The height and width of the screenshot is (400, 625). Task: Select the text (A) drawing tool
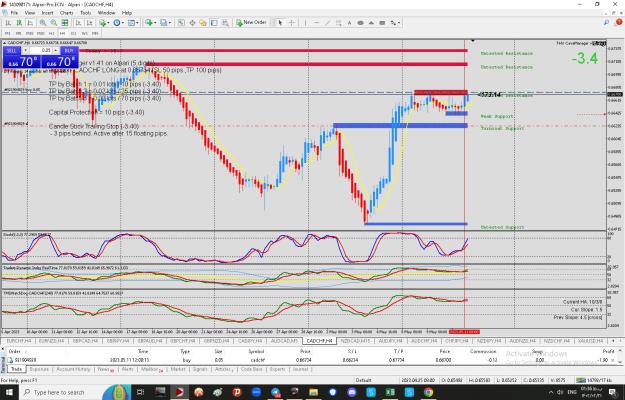point(350,23)
